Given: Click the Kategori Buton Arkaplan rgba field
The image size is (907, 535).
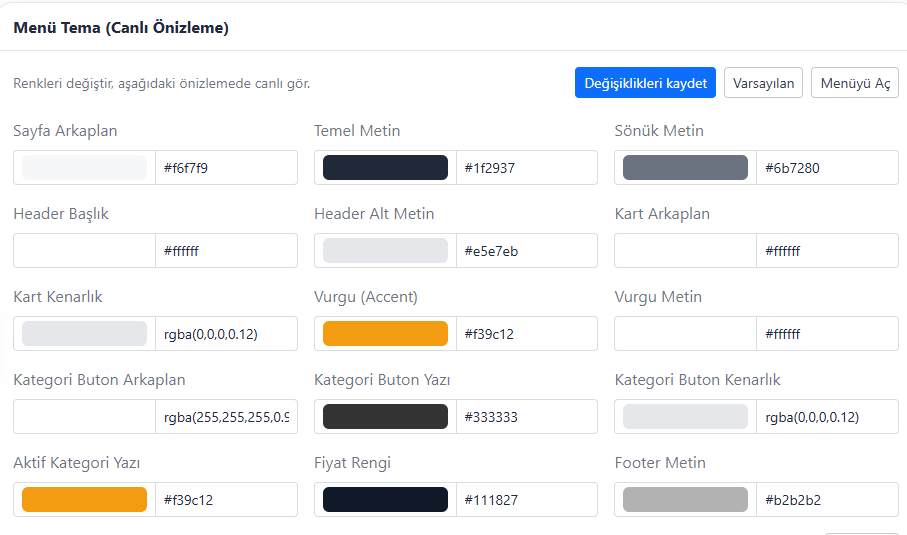Looking at the screenshot, I should pyautogui.click(x=226, y=417).
